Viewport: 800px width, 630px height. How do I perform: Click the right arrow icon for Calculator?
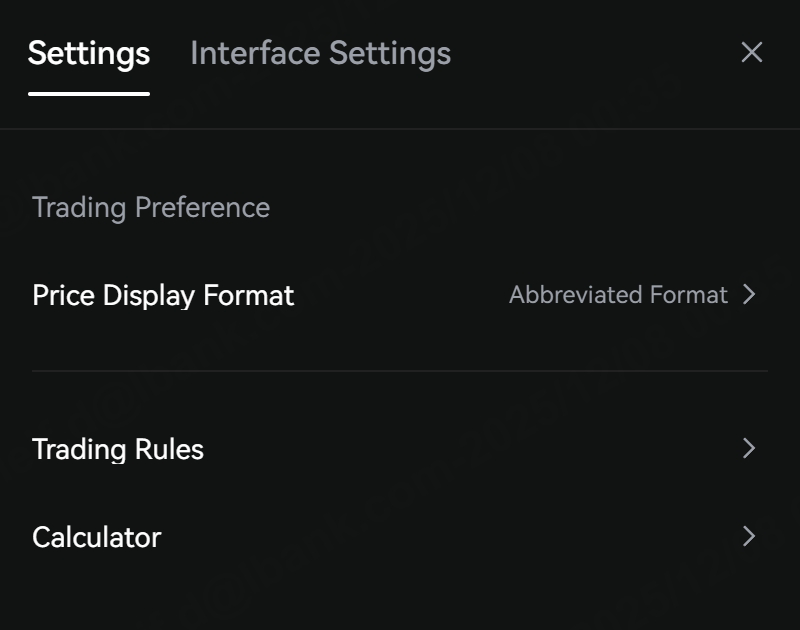point(749,537)
